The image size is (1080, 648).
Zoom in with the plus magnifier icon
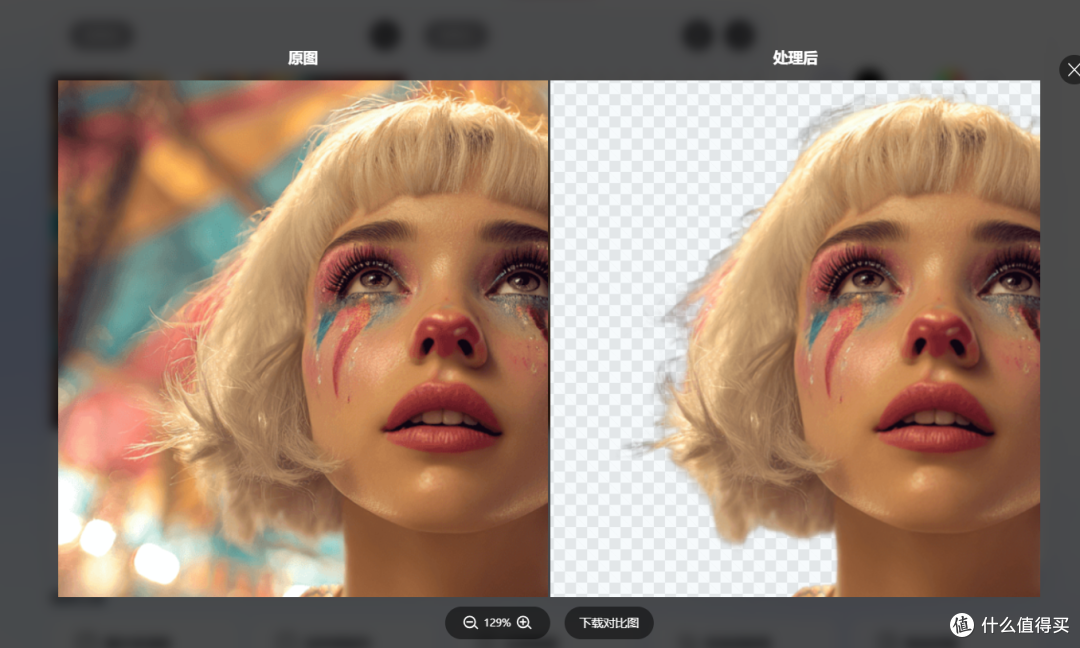click(x=524, y=623)
